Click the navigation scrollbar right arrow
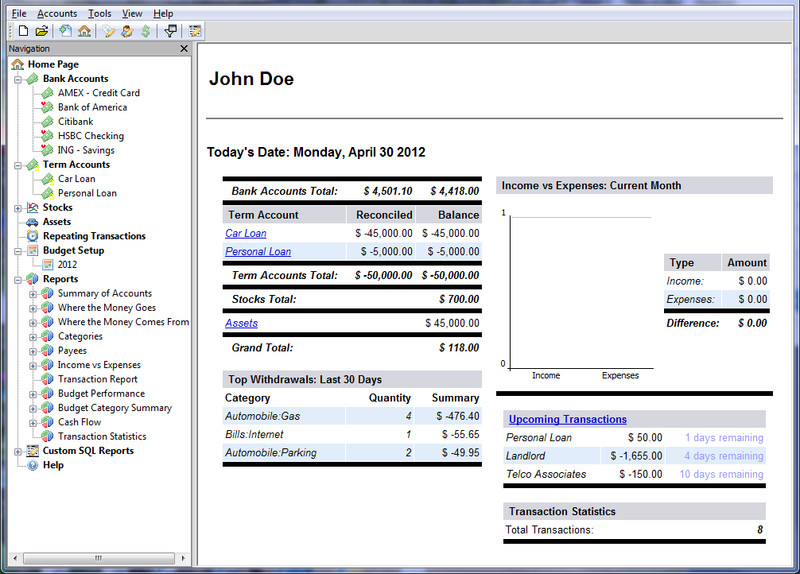Screen dimensions: 800x574 (183, 558)
